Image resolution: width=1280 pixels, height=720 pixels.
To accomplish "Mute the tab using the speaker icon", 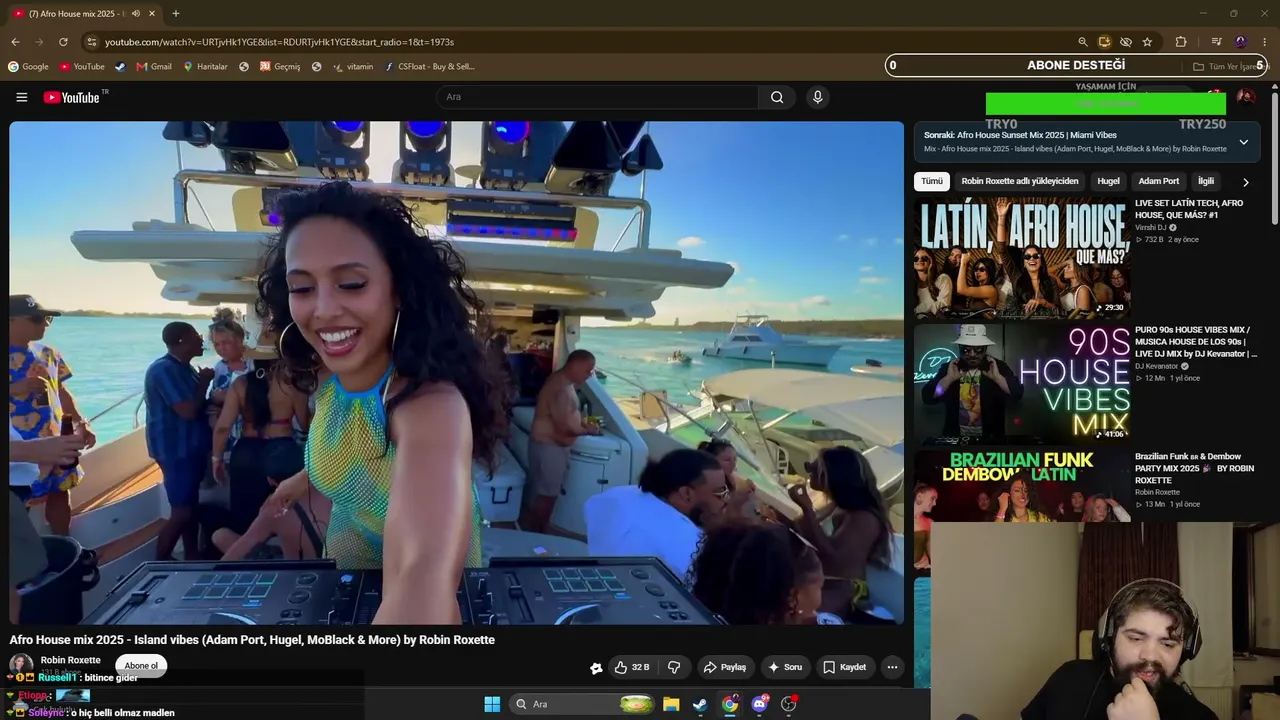I will coord(136,14).
